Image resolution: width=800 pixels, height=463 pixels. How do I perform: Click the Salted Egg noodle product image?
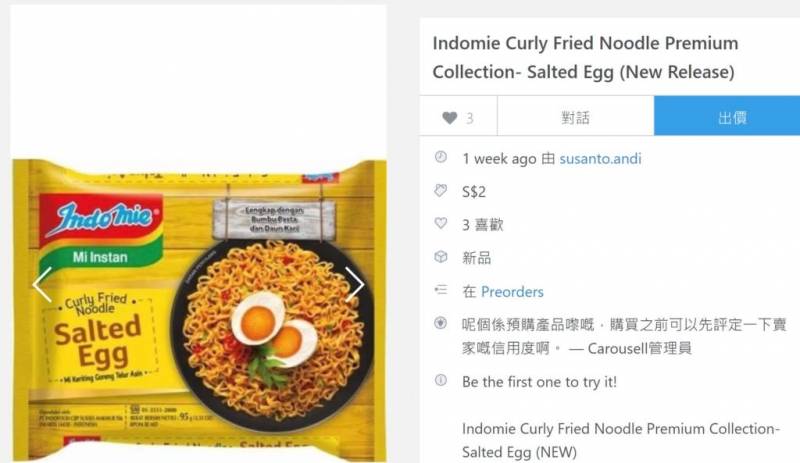199,310
